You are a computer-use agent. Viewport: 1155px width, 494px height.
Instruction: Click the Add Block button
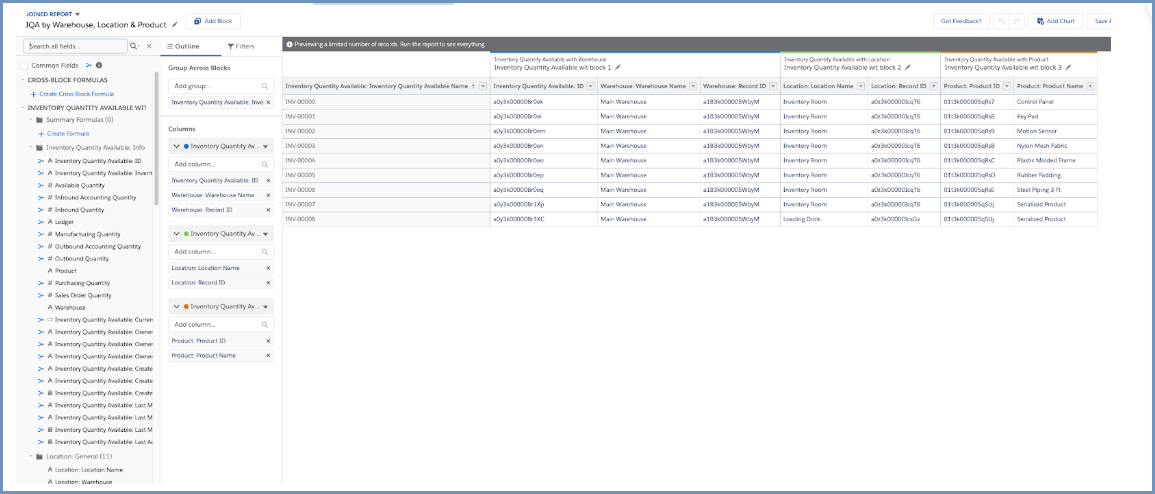pyautogui.click(x=213, y=21)
